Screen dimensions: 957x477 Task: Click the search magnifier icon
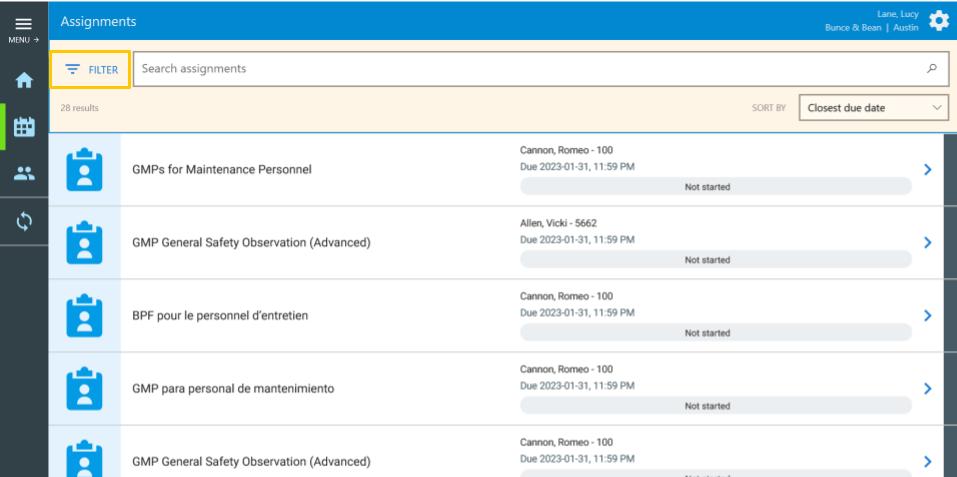click(x=932, y=69)
